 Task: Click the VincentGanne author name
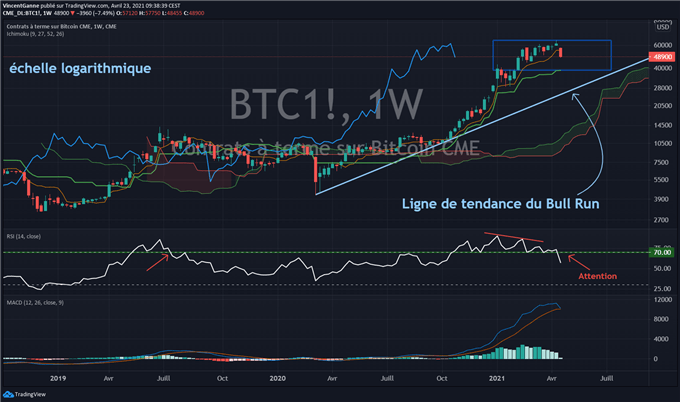(x=20, y=6)
